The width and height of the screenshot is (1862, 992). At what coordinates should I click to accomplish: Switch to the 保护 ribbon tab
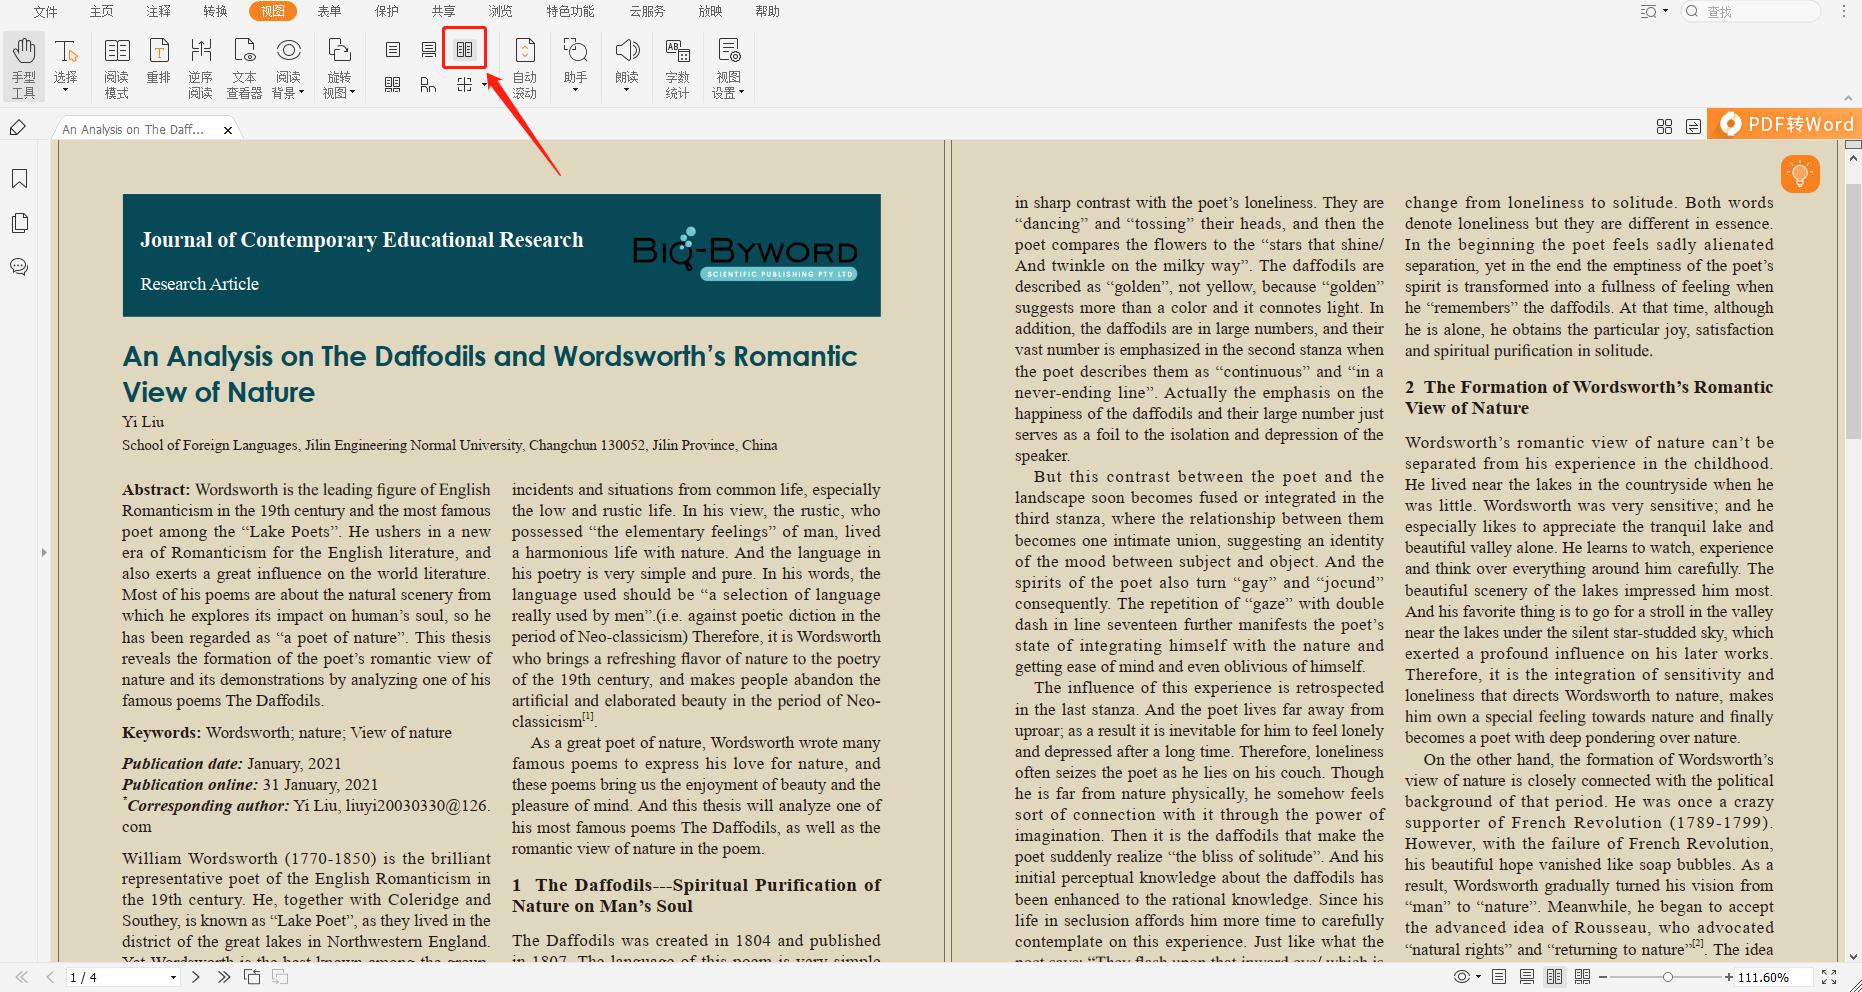[387, 11]
